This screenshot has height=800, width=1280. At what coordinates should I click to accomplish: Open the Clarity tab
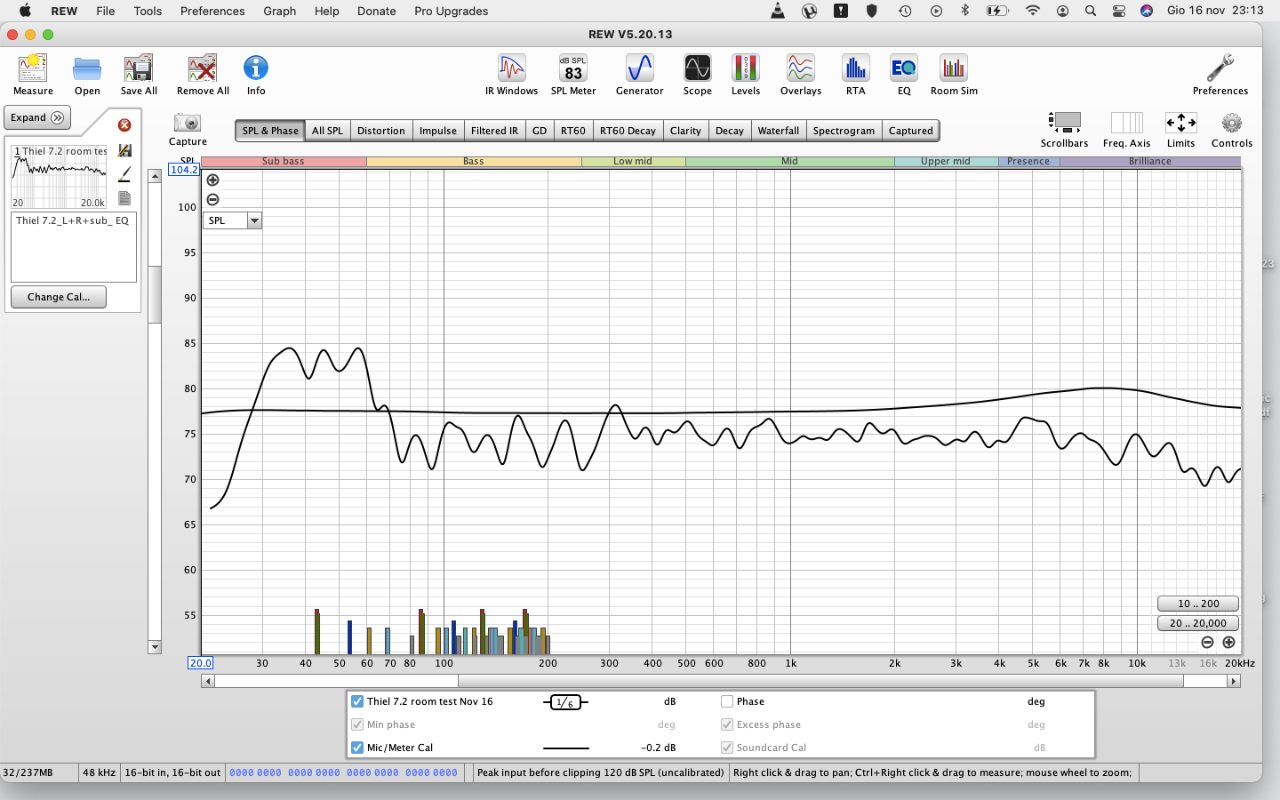(x=685, y=130)
